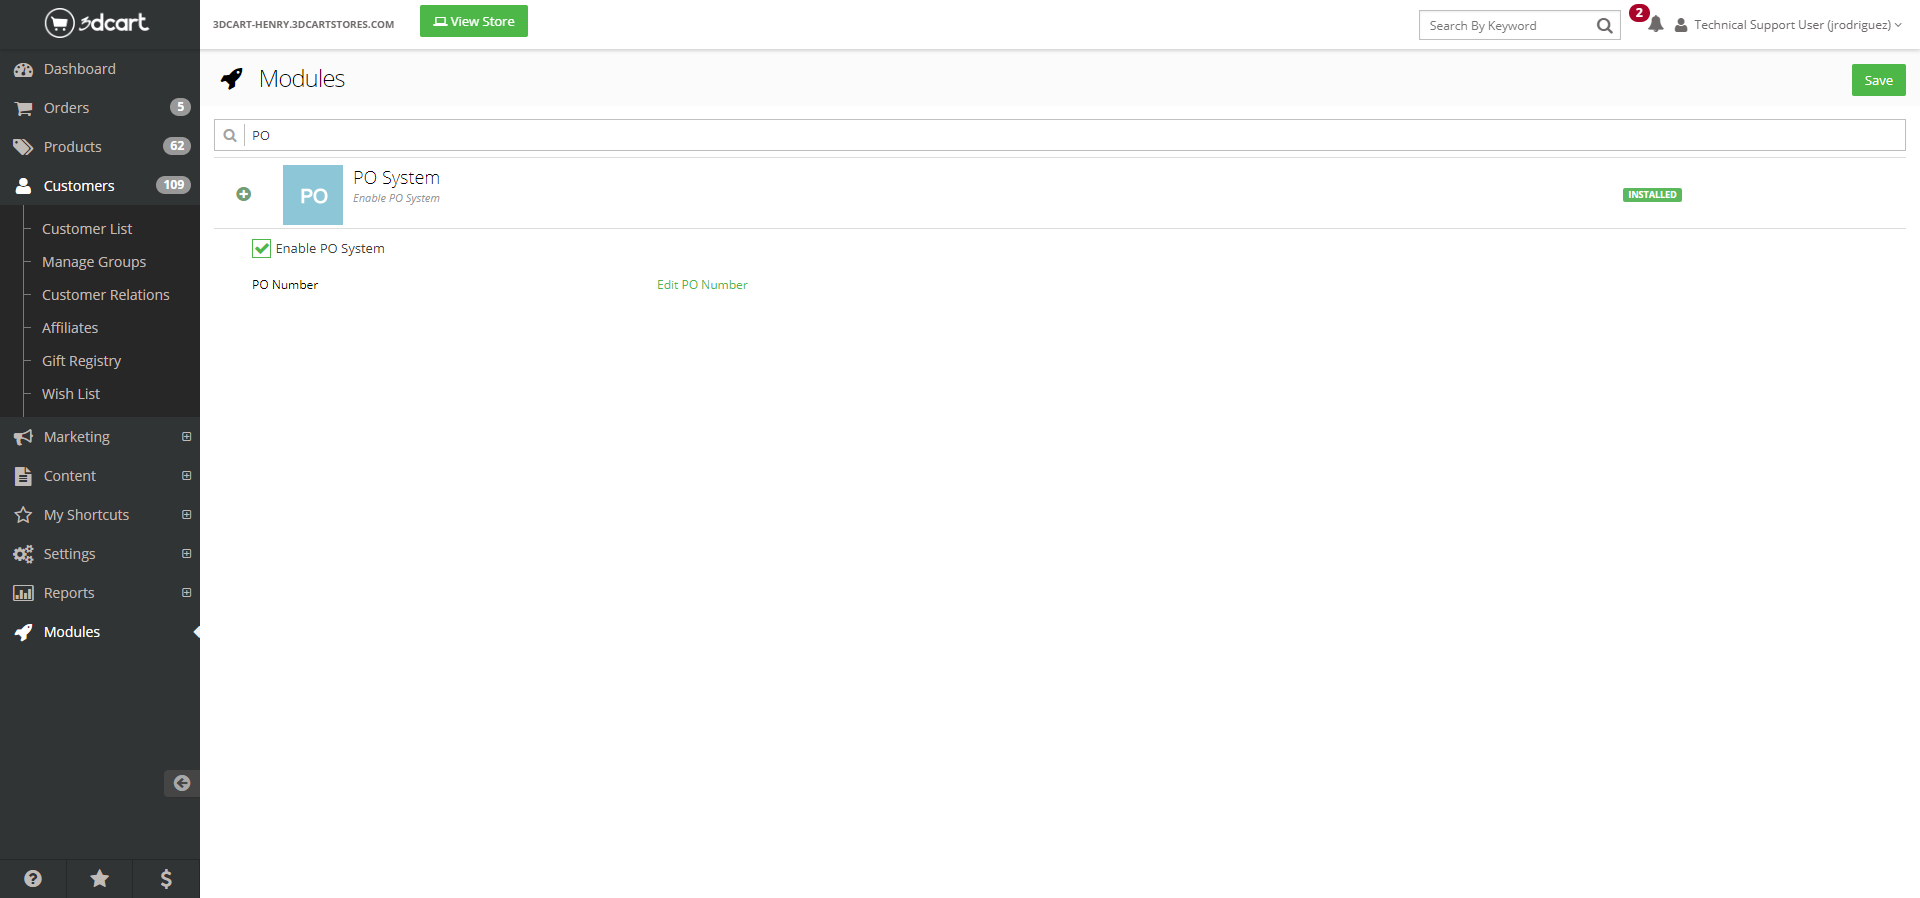Click the Save button
The image size is (1920, 898).
(x=1878, y=80)
